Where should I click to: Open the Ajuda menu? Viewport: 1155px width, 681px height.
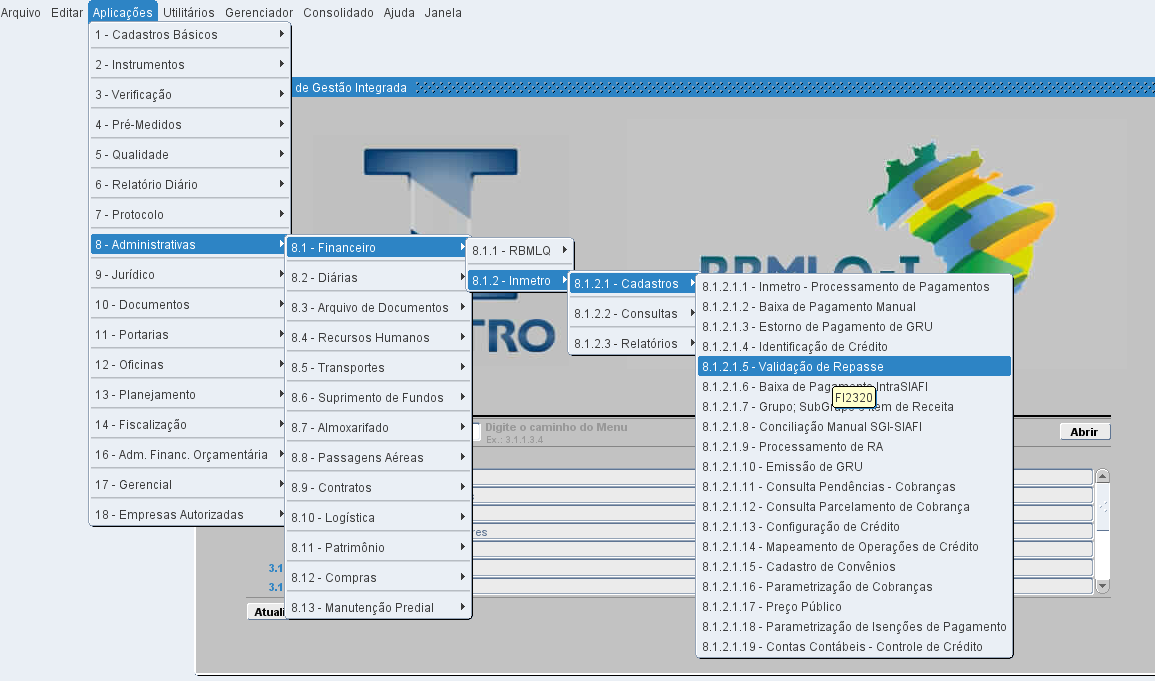(x=399, y=13)
